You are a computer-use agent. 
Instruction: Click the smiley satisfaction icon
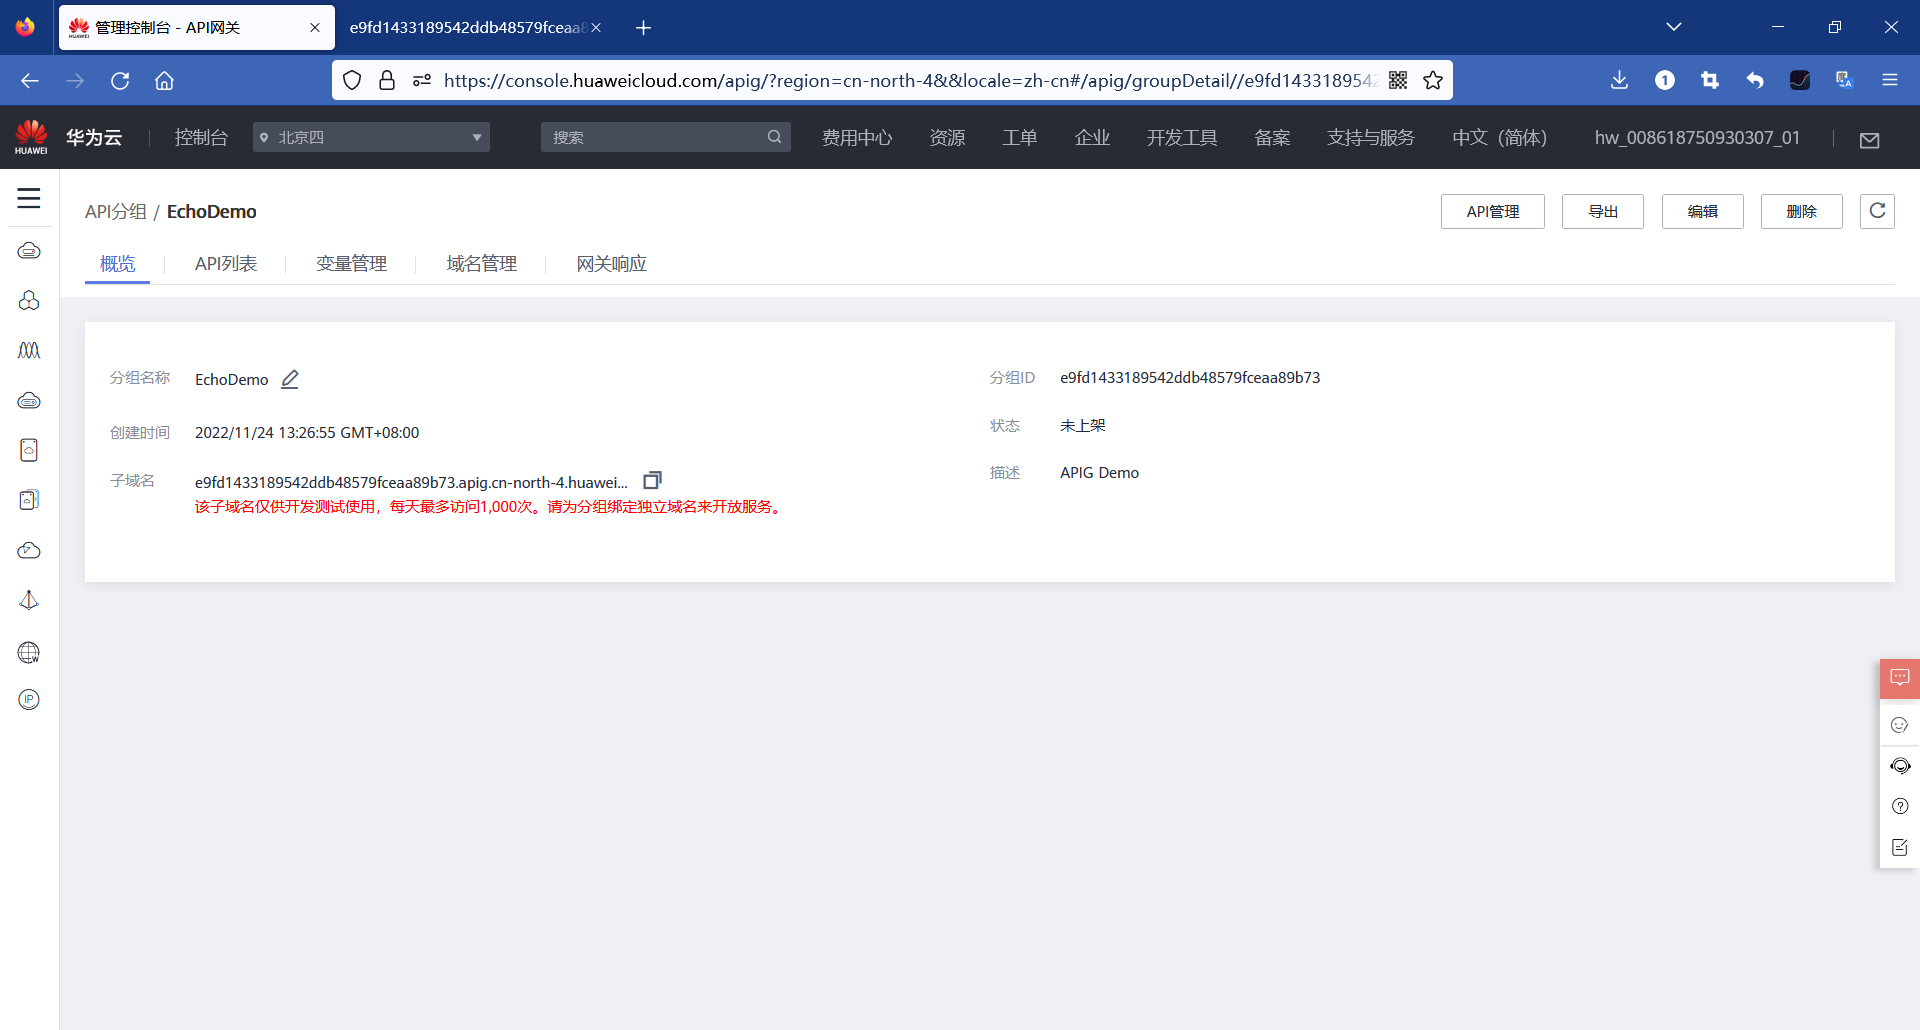click(x=1900, y=725)
